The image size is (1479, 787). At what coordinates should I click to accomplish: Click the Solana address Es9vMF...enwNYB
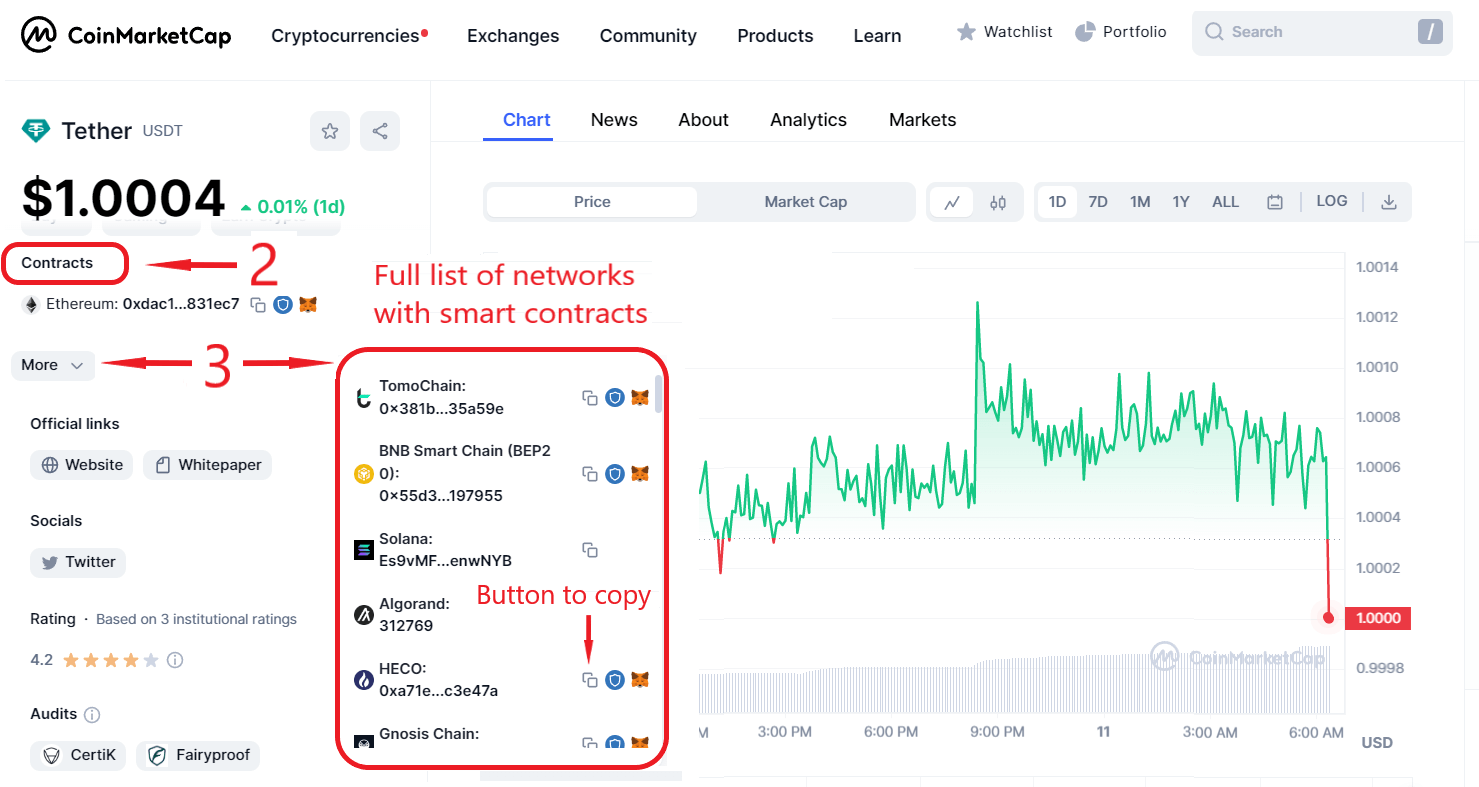tap(445, 561)
